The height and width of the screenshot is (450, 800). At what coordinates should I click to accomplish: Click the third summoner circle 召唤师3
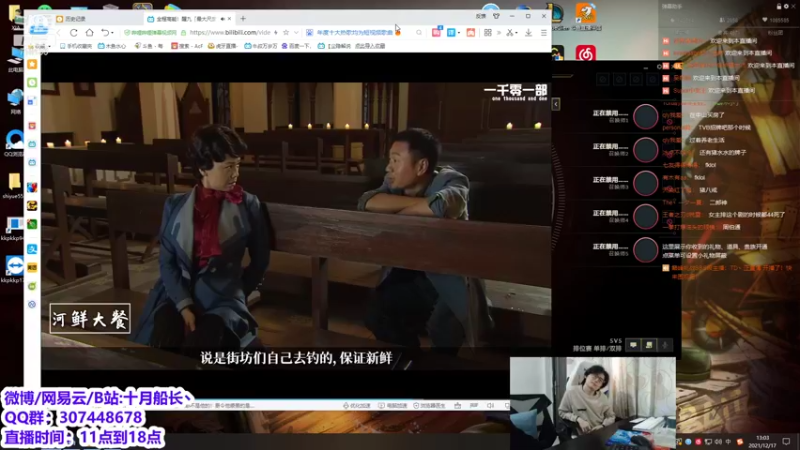tap(645, 183)
